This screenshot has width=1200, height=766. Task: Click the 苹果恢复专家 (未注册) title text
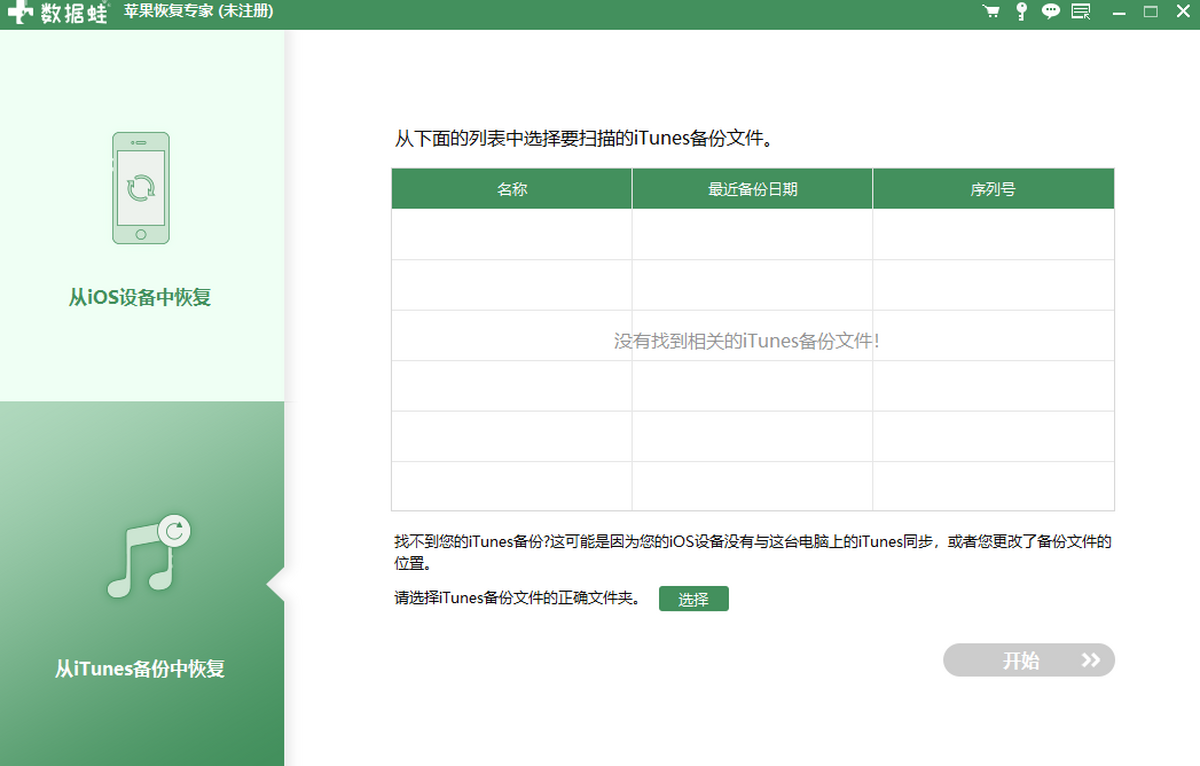198,12
